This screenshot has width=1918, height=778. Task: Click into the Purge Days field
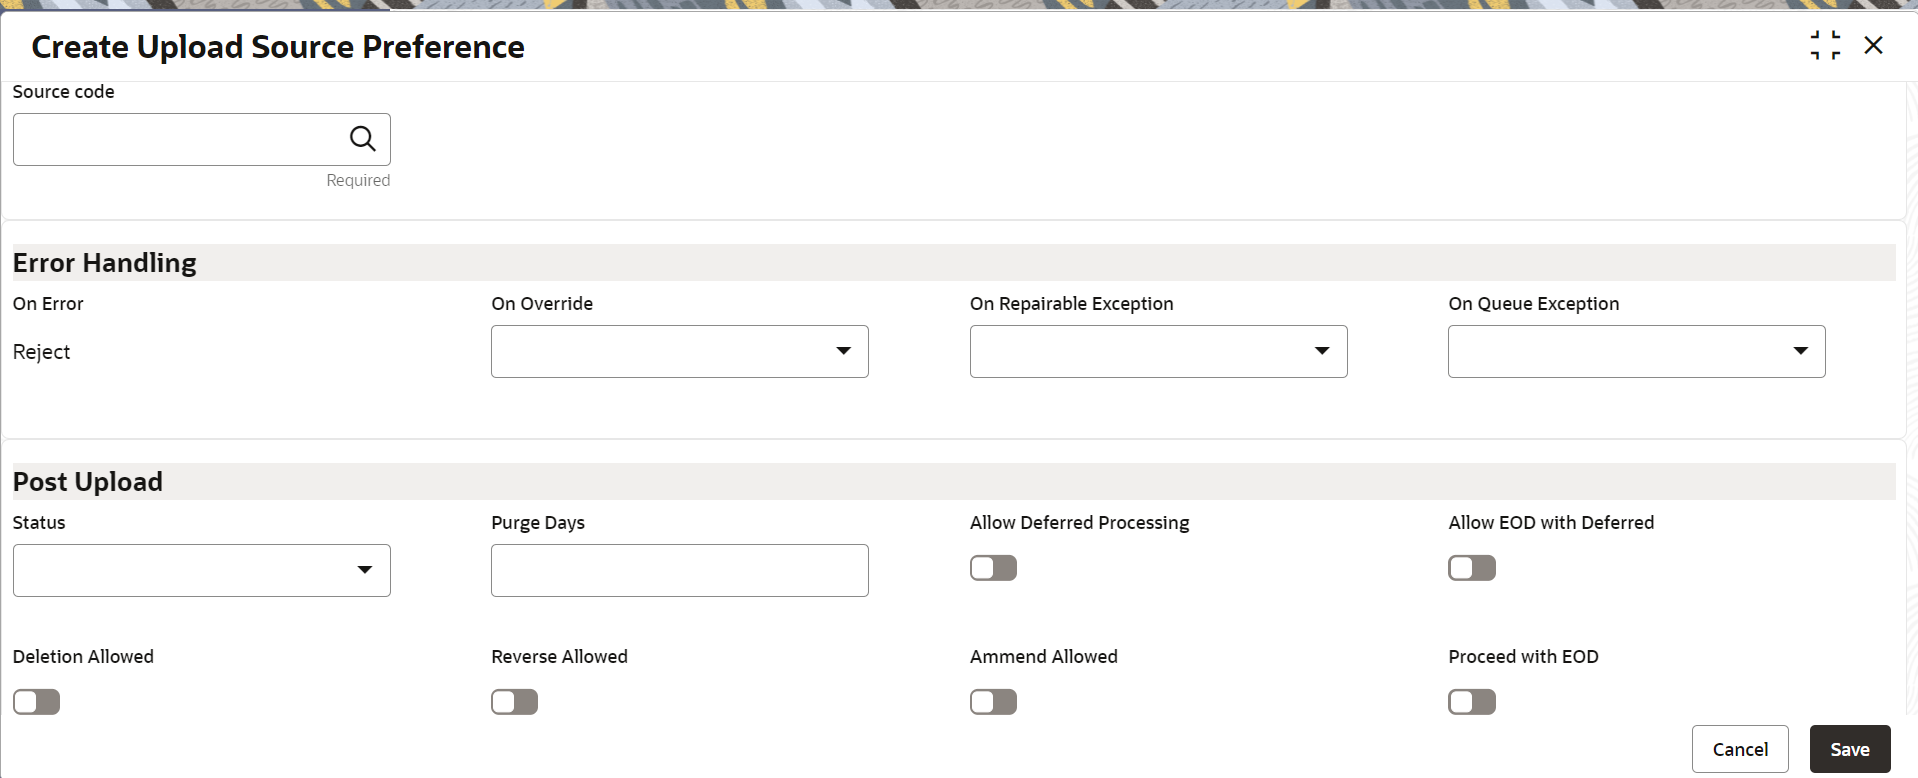coord(679,570)
